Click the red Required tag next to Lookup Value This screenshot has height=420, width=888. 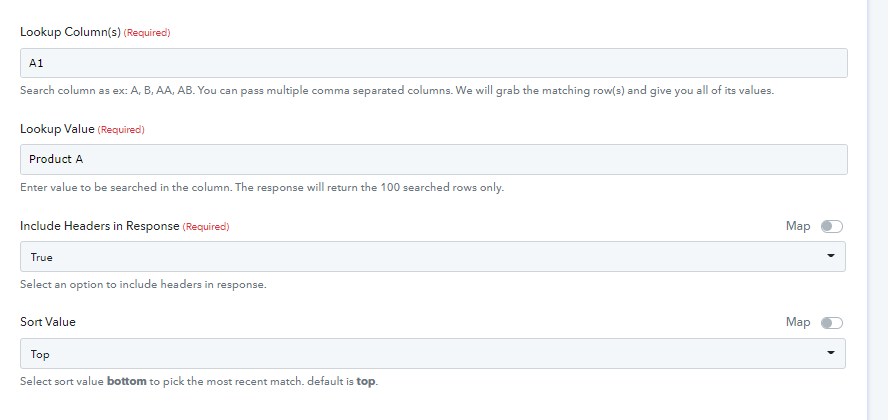point(121,130)
